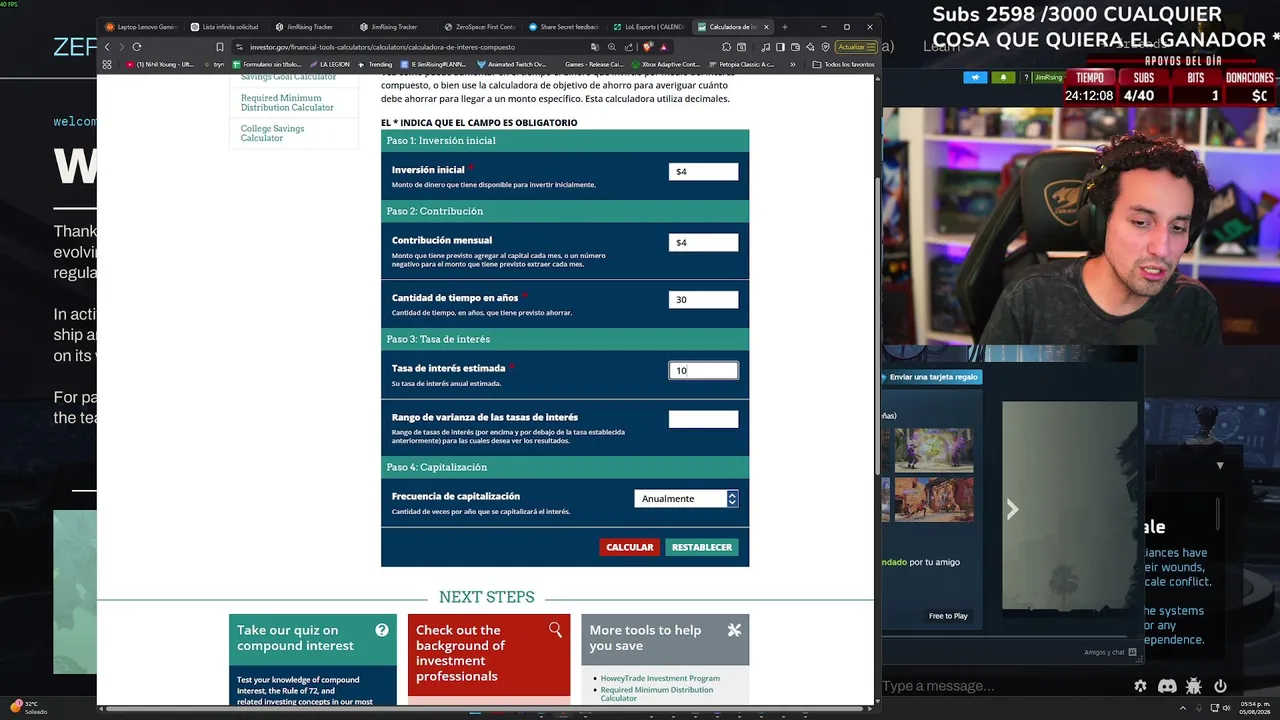The height and width of the screenshot is (720, 1280).
Task: Reload the compound interest calculator page
Action: pyautogui.click(x=137, y=47)
